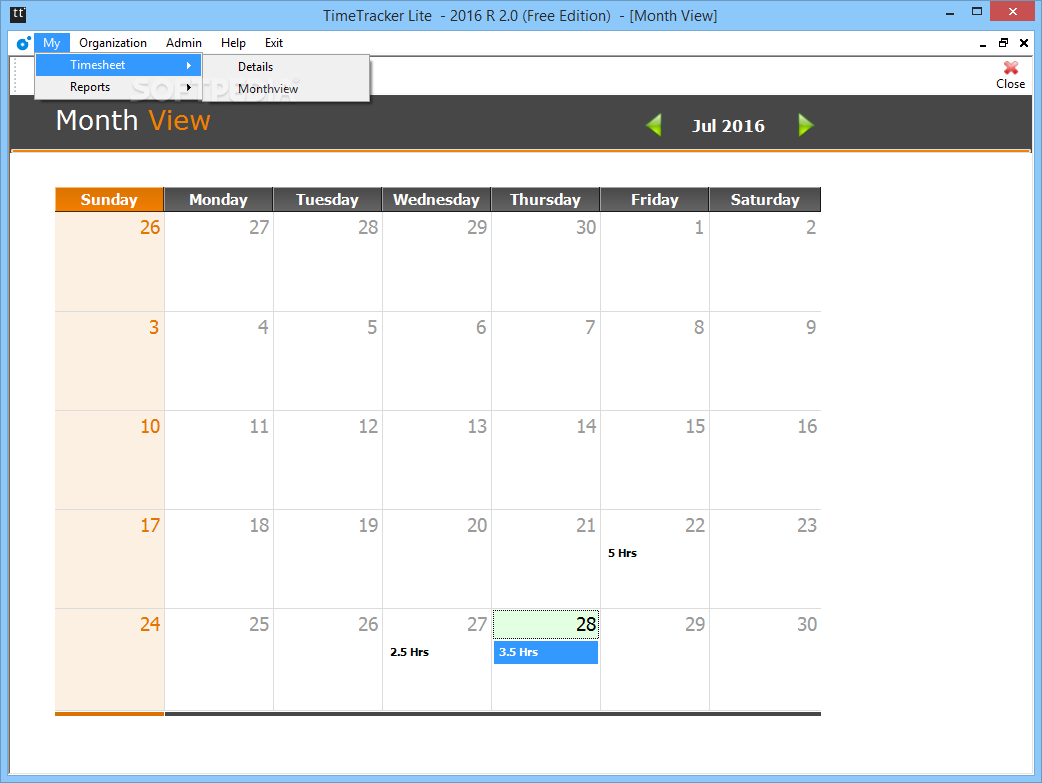Select Sunday July 17 cell
1042x783 pixels.
tap(109, 559)
